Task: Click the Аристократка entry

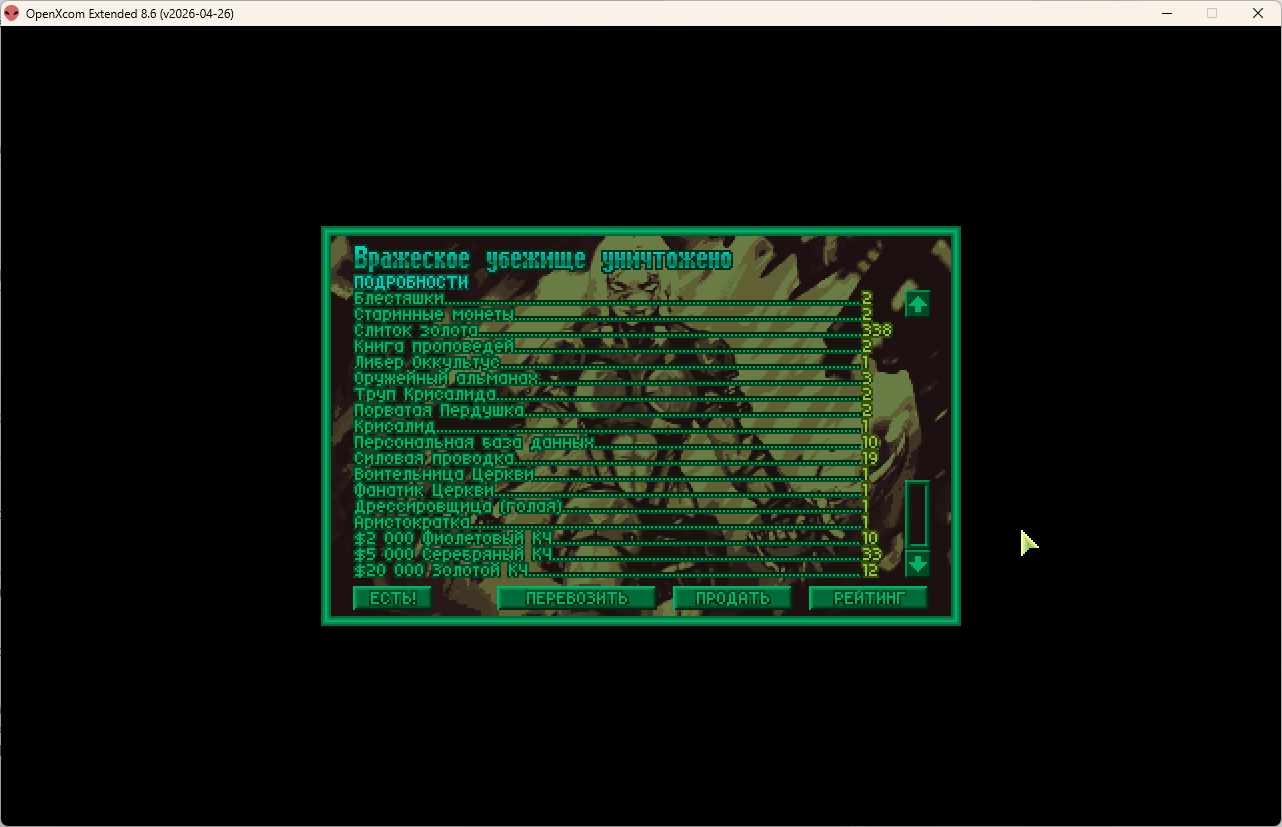Action: click(623, 522)
